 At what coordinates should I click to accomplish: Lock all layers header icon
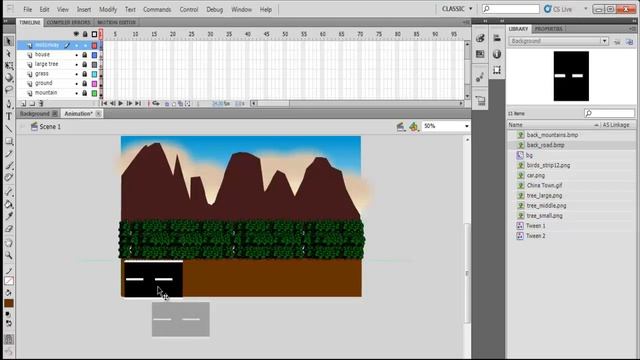[85, 34]
